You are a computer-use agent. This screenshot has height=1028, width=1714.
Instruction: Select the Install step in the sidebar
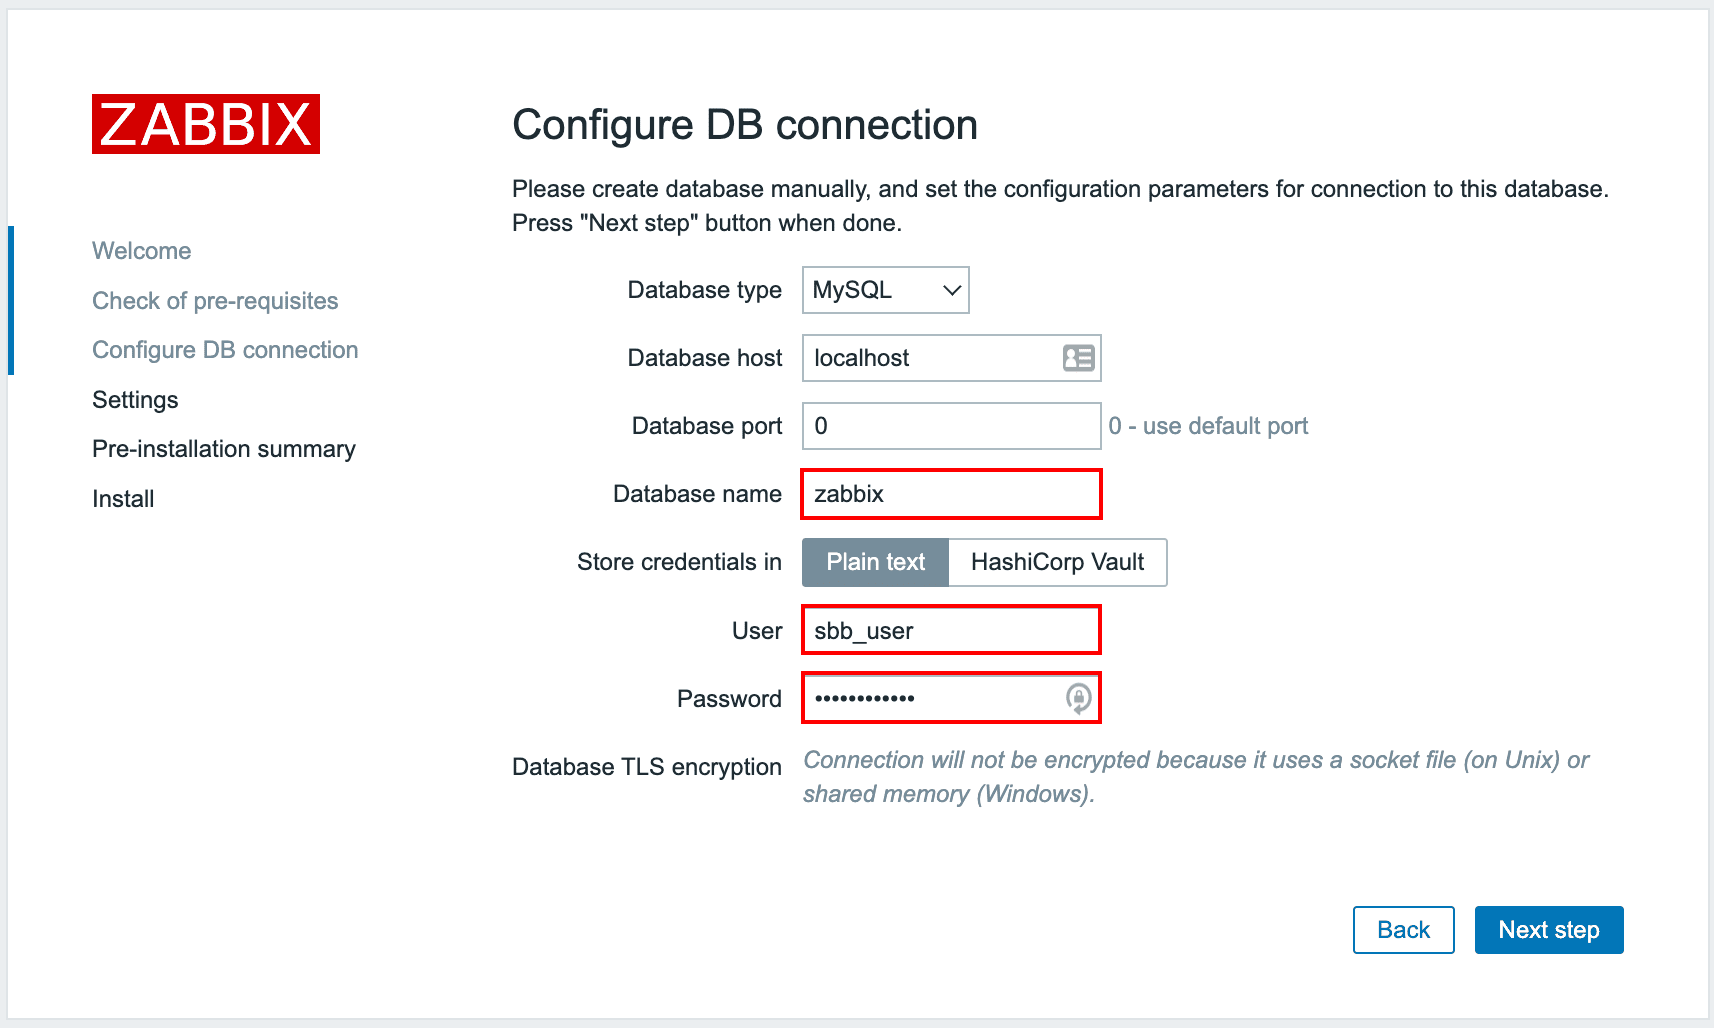point(123,499)
